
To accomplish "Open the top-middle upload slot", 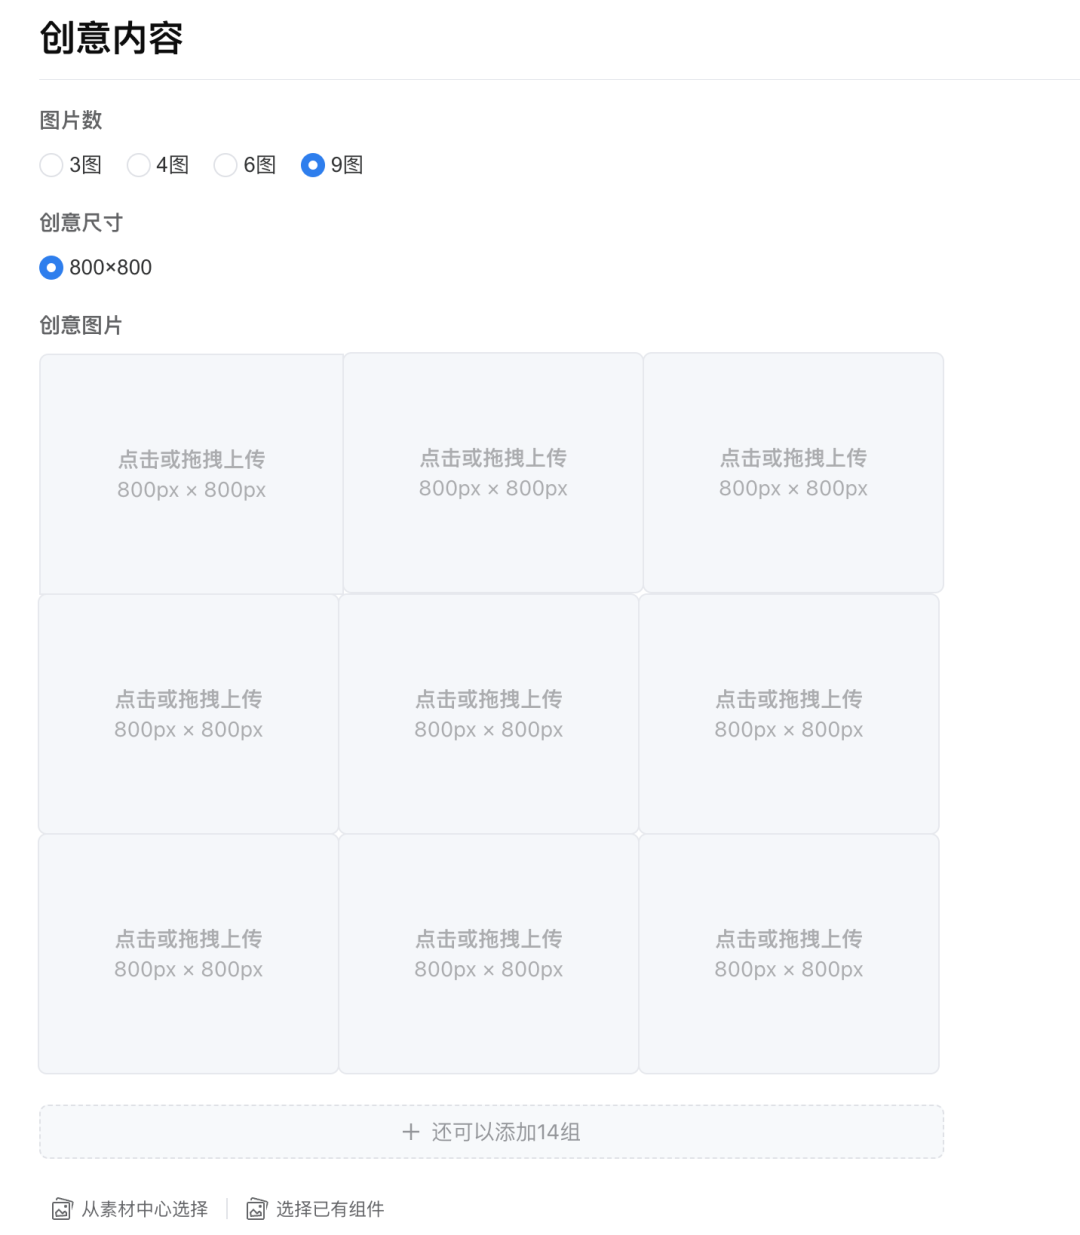I will click(493, 473).
